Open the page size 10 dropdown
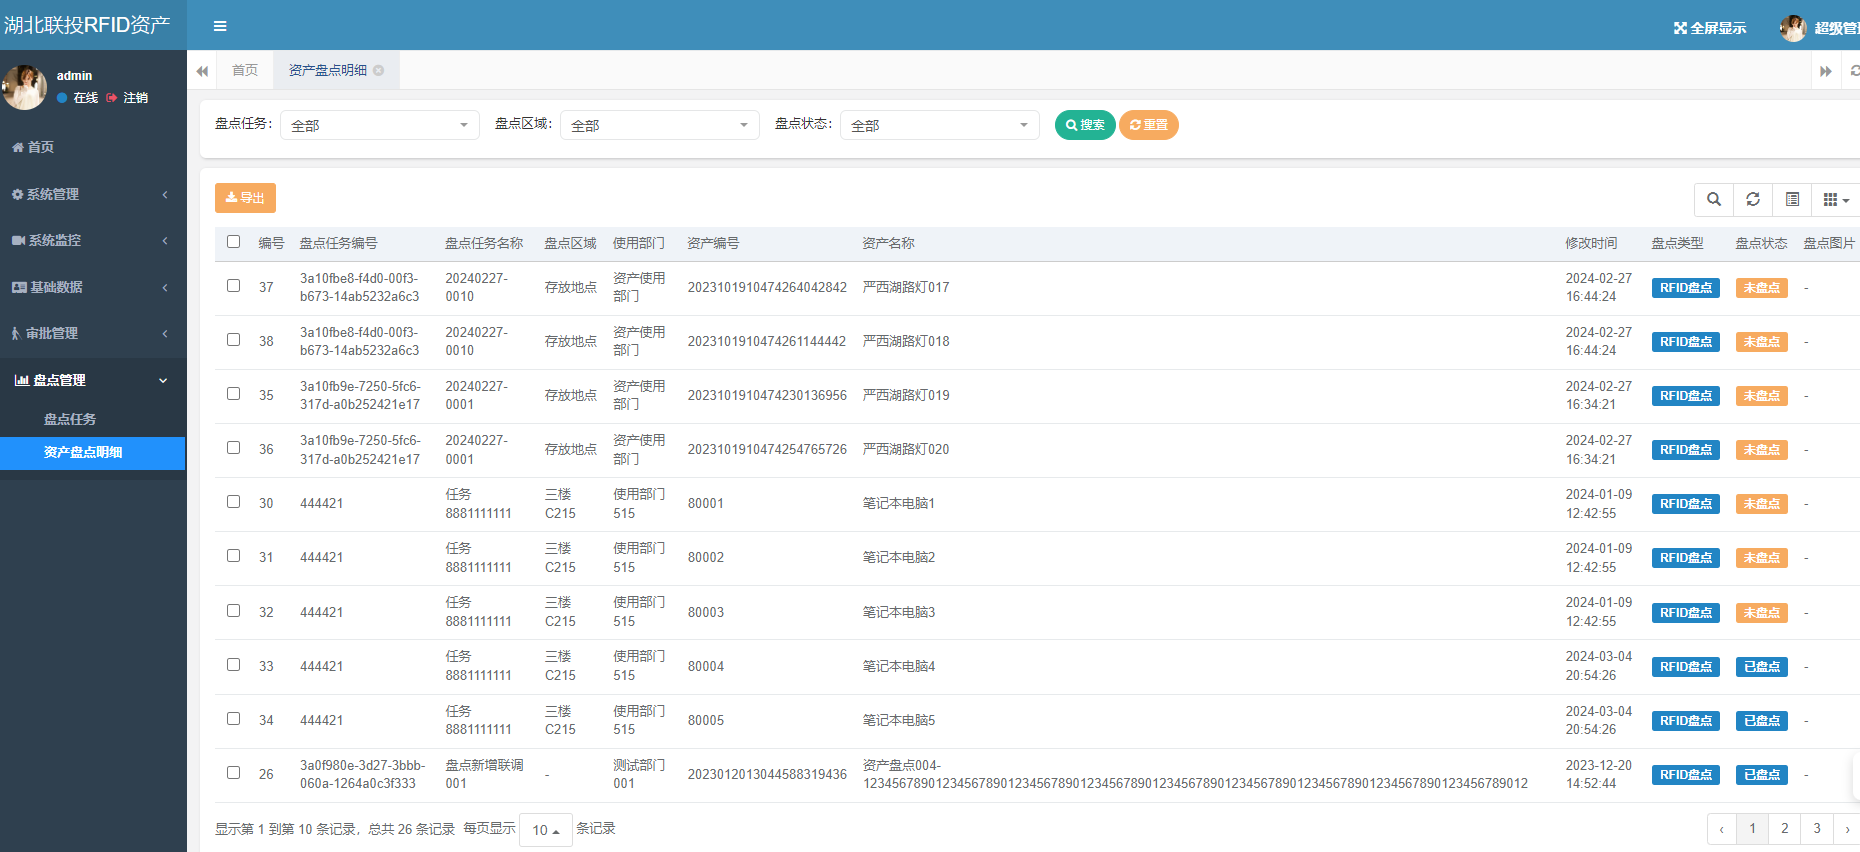1860x852 pixels. [546, 830]
